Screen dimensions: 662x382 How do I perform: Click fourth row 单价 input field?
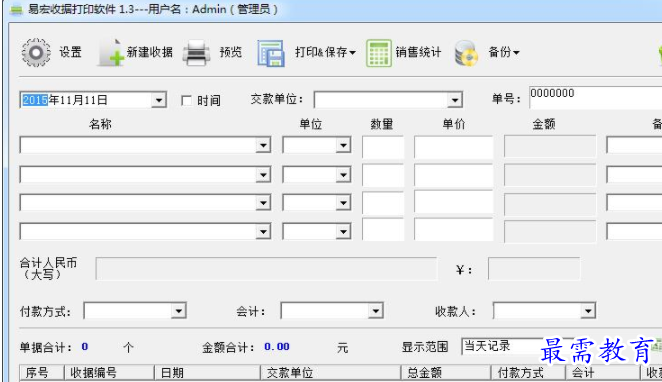(453, 230)
